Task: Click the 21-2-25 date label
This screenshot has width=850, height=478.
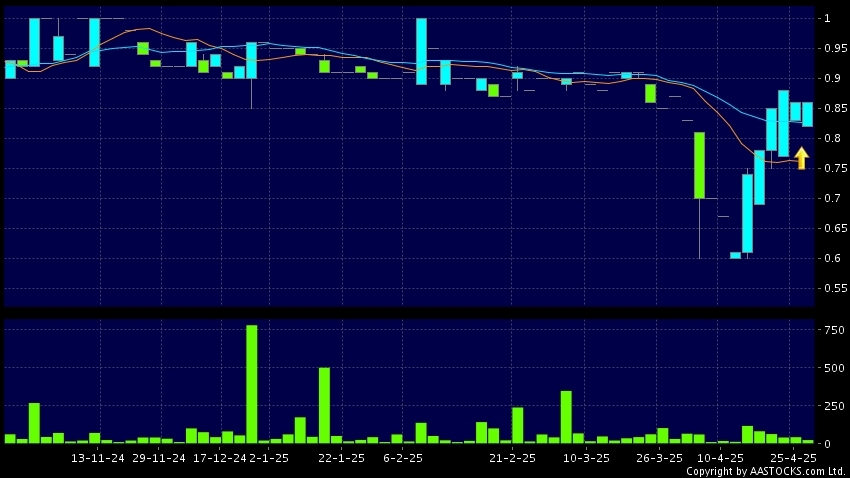Action: coord(512,458)
